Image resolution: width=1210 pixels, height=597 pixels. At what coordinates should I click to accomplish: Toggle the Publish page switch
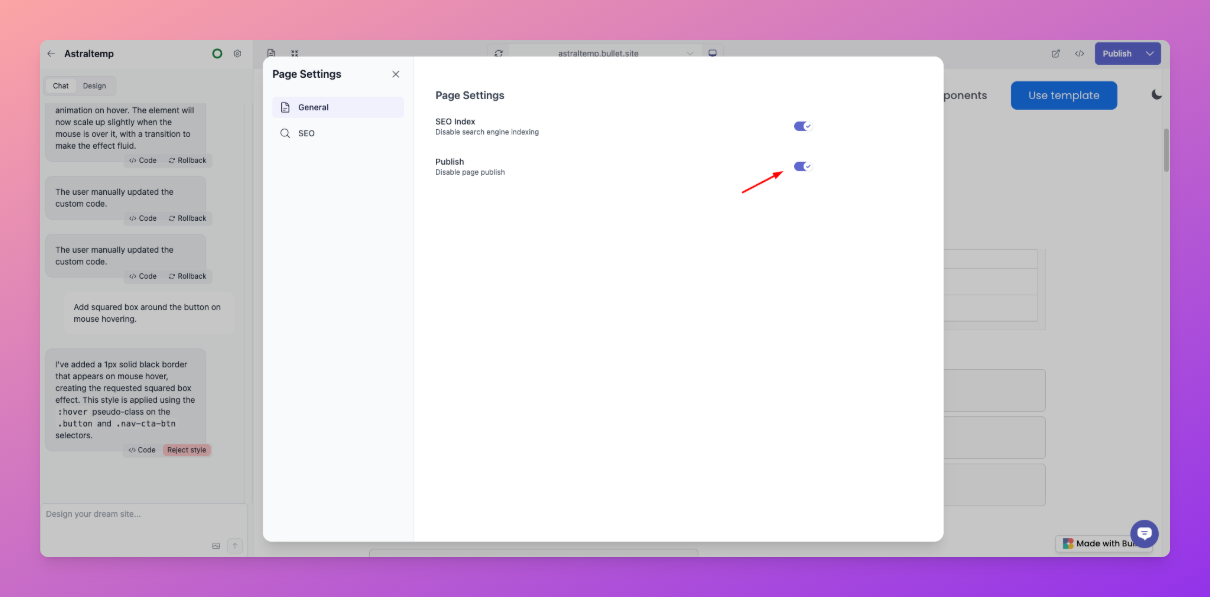[803, 166]
